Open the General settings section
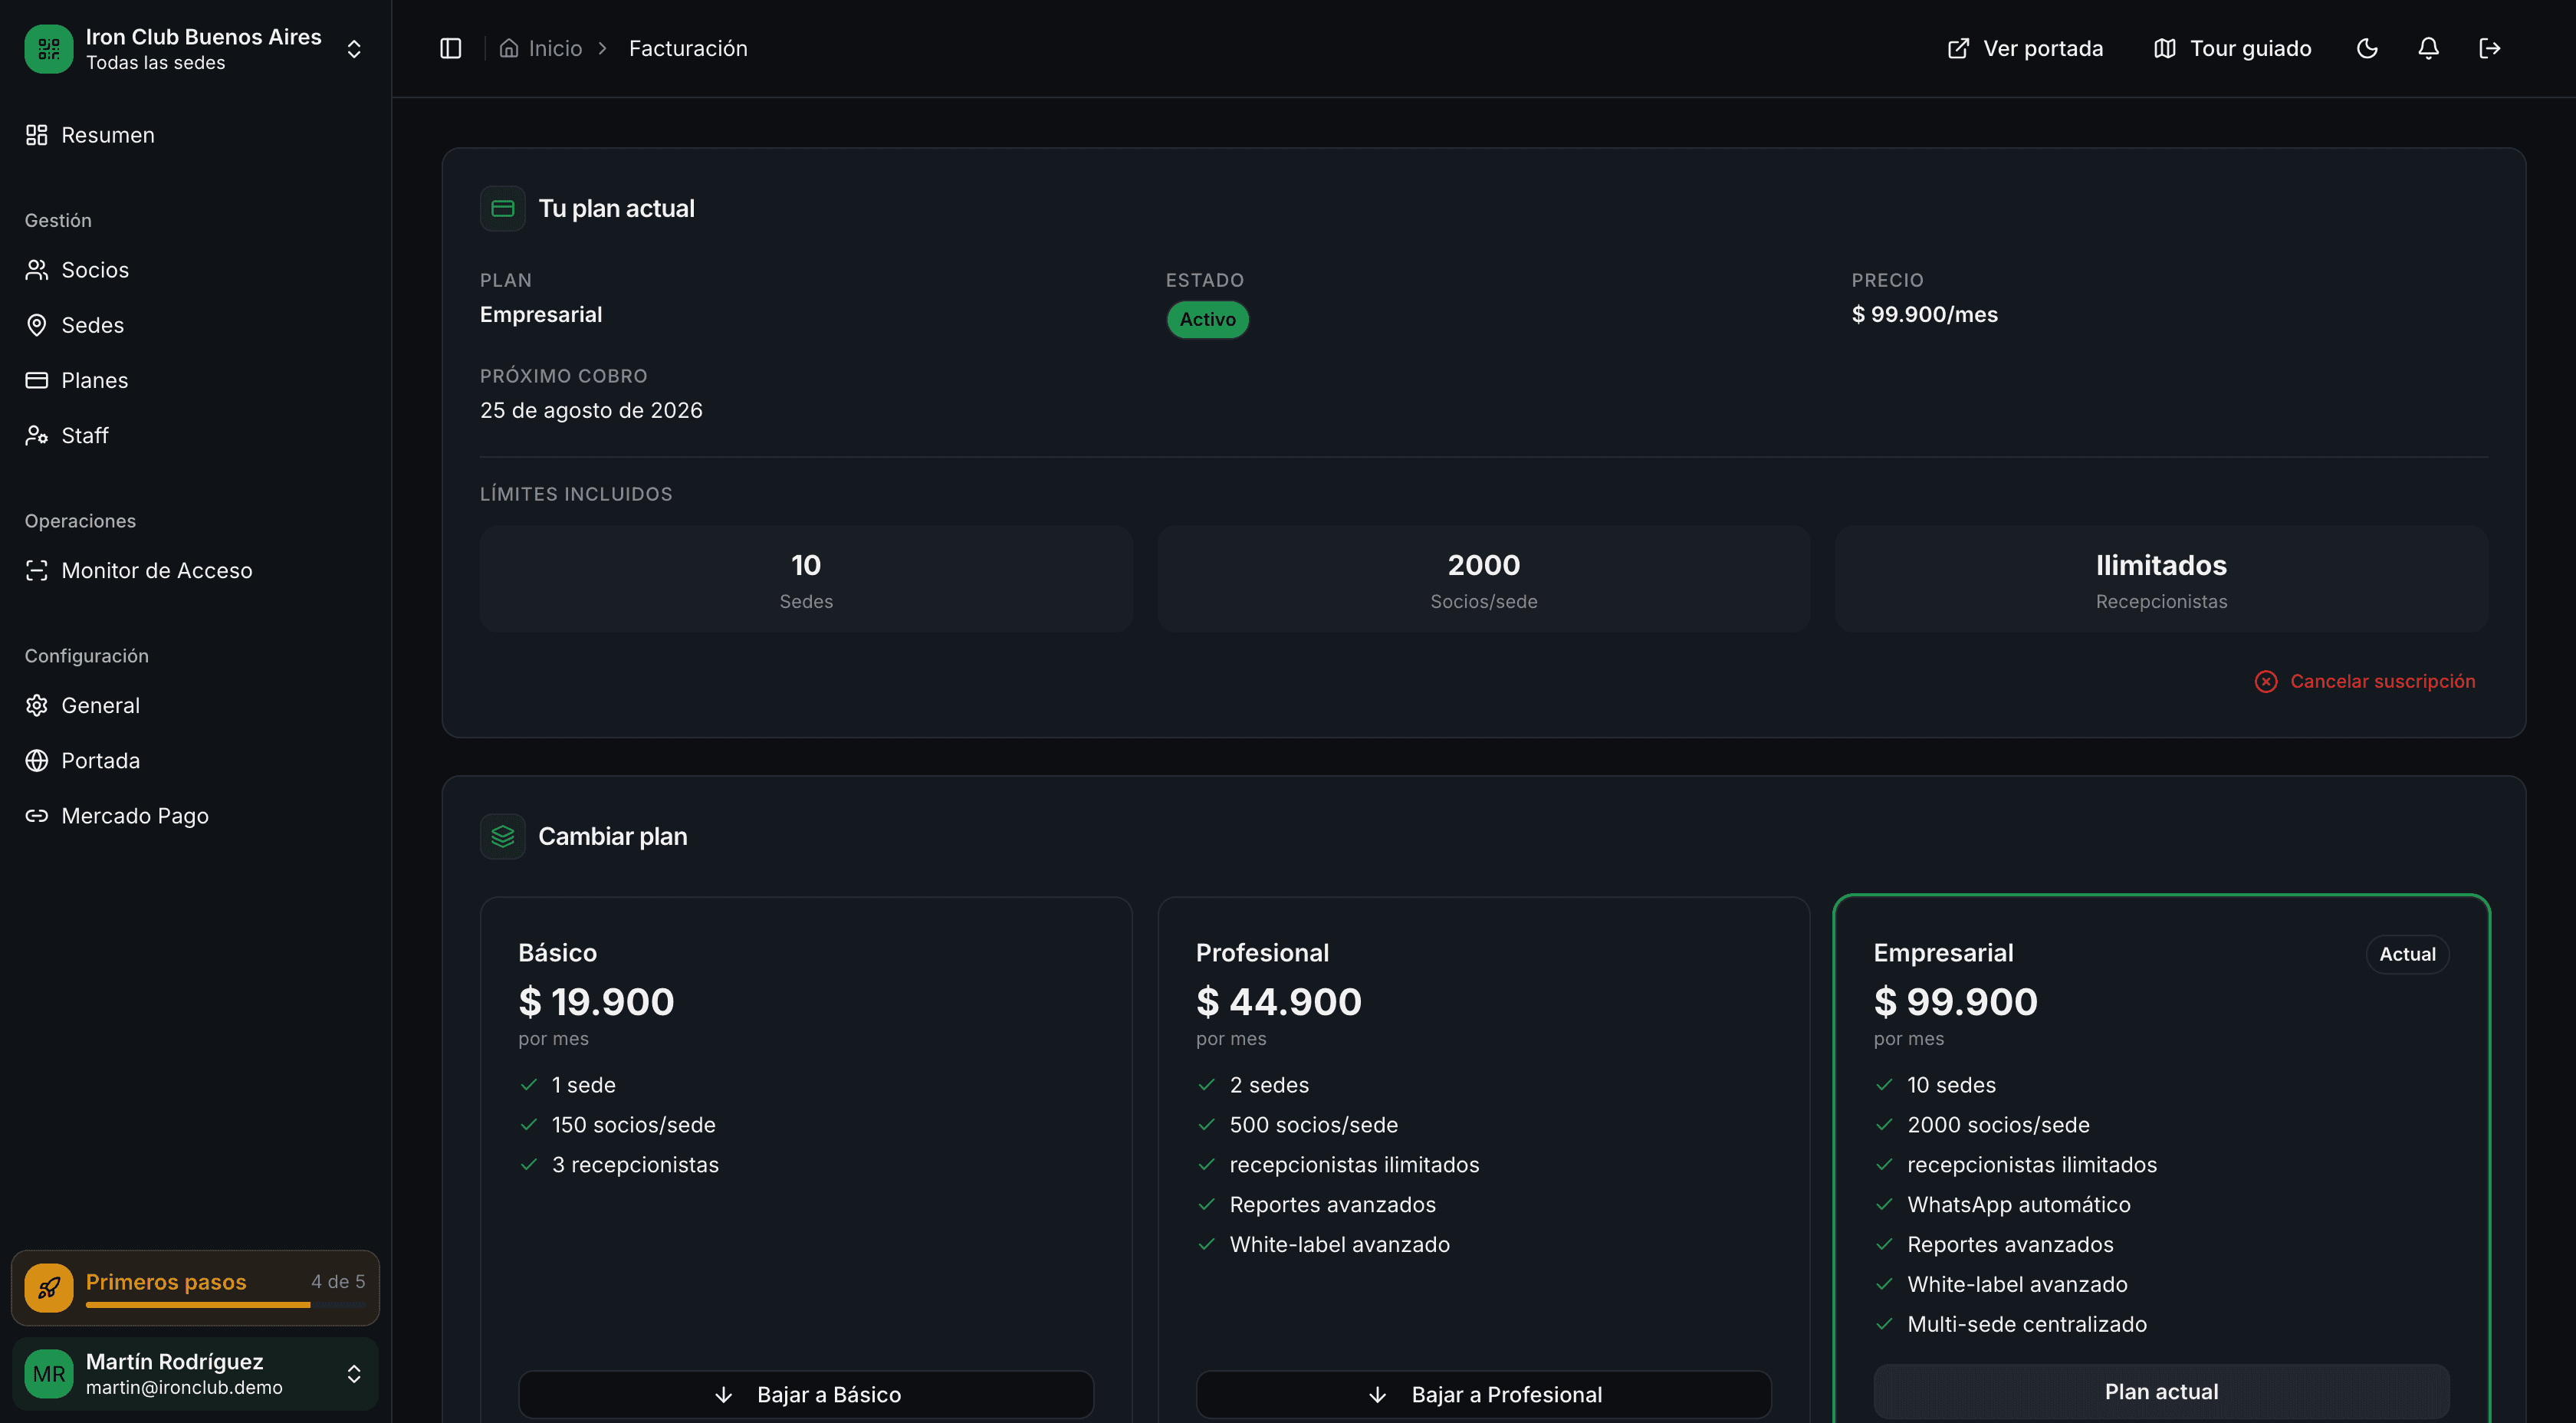 point(100,704)
